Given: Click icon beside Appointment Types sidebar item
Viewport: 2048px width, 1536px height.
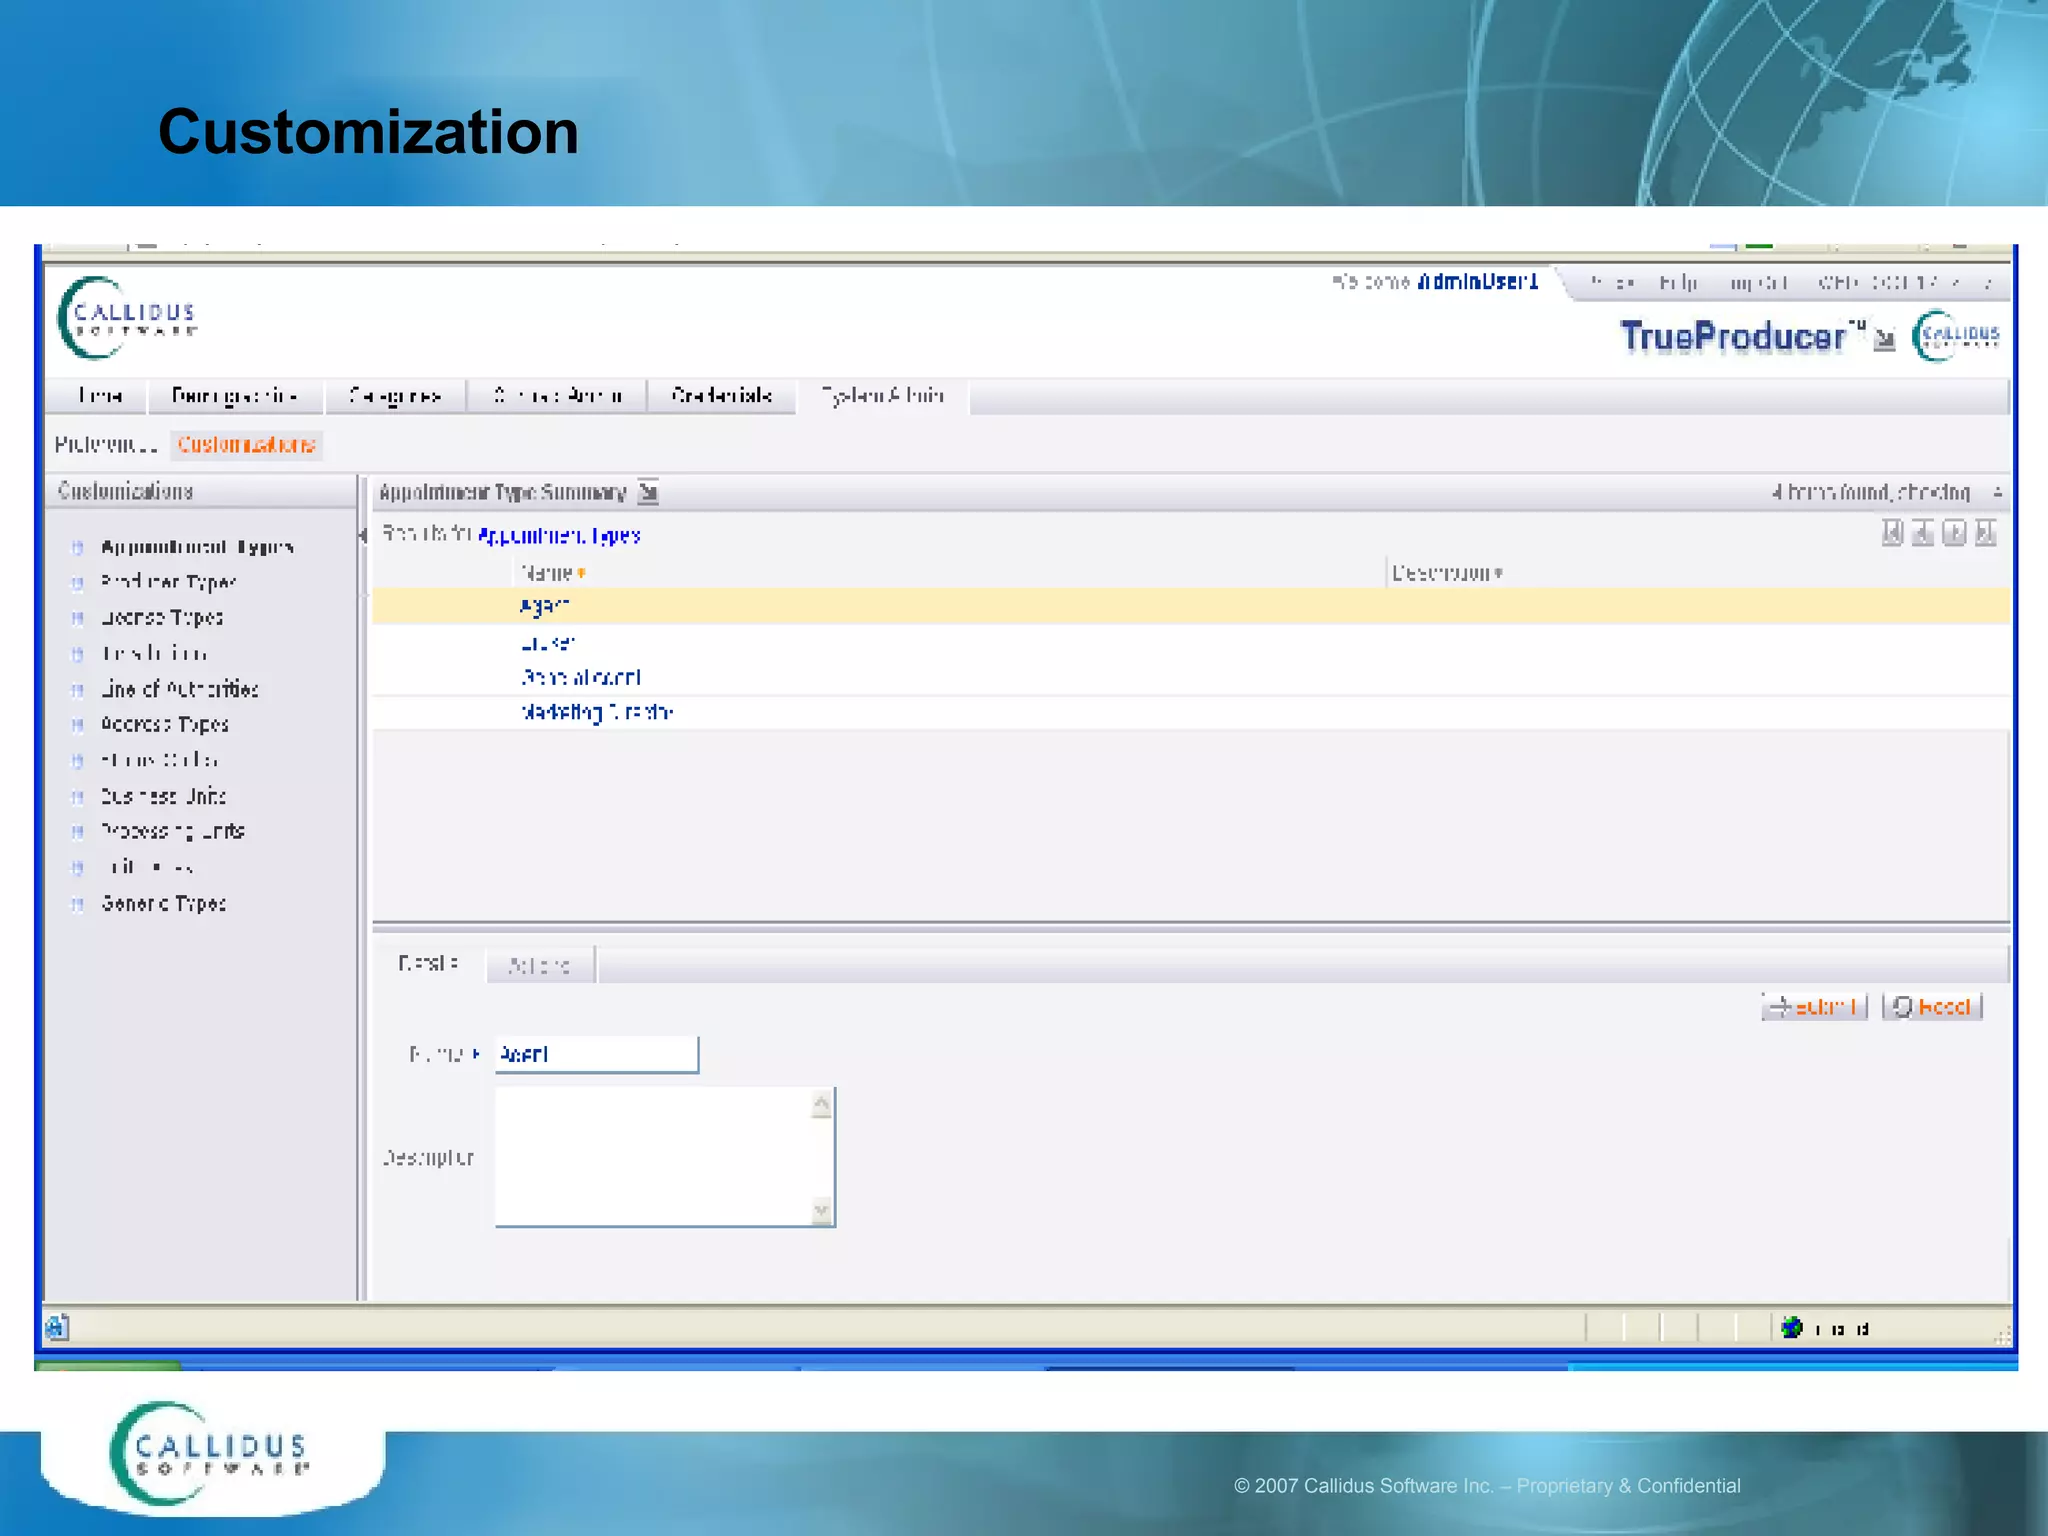Looking at the screenshot, I should click(77, 547).
